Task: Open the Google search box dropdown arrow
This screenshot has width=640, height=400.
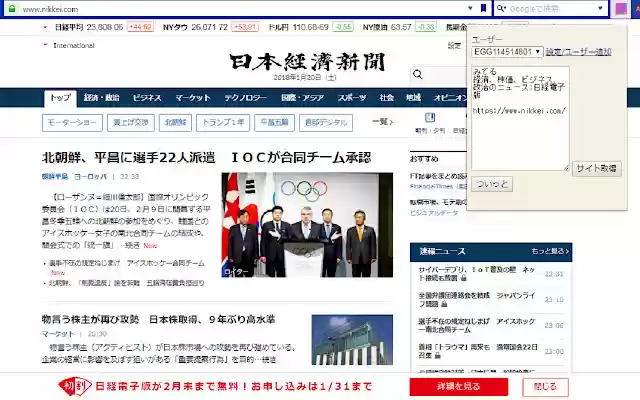Action: pyautogui.click(x=600, y=8)
